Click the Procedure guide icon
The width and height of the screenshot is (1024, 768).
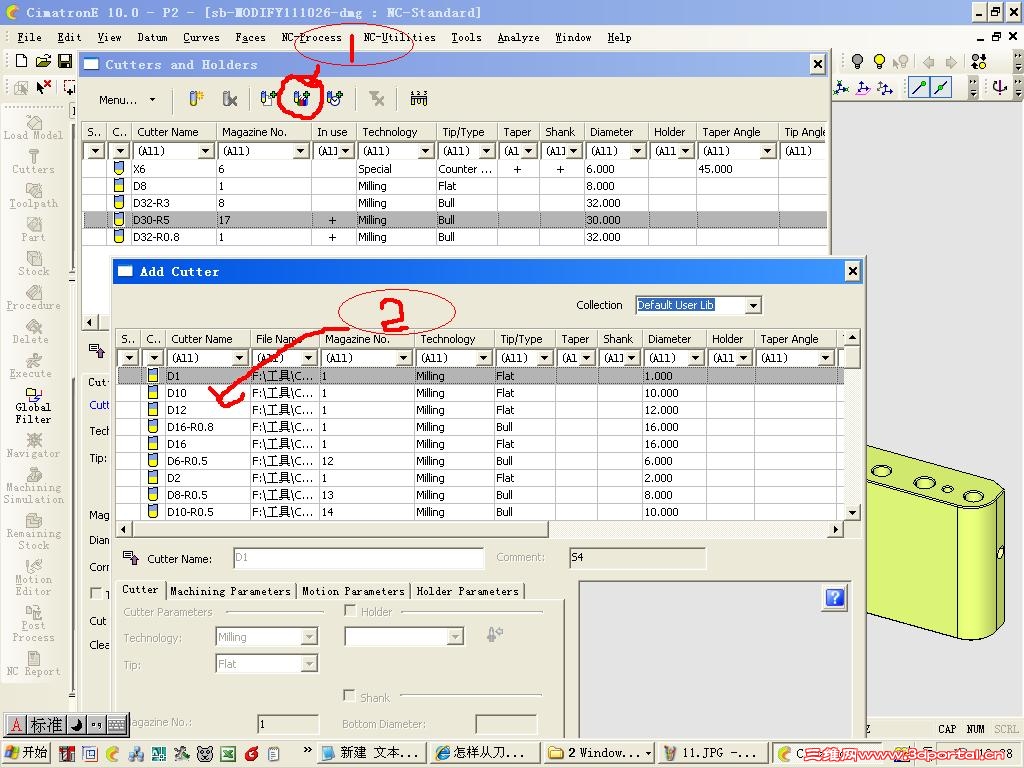pyautogui.click(x=33, y=298)
